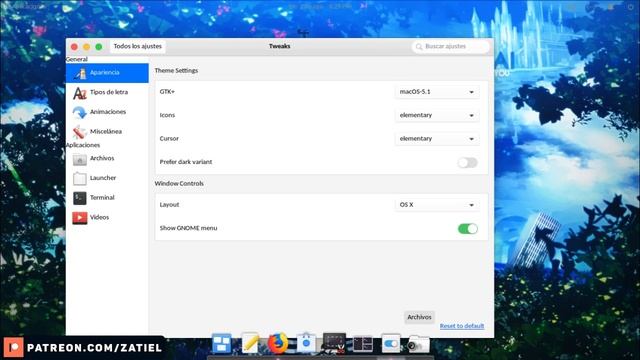Open Terminal tweaks in sidebar
640x360 pixels.
pyautogui.click(x=107, y=198)
